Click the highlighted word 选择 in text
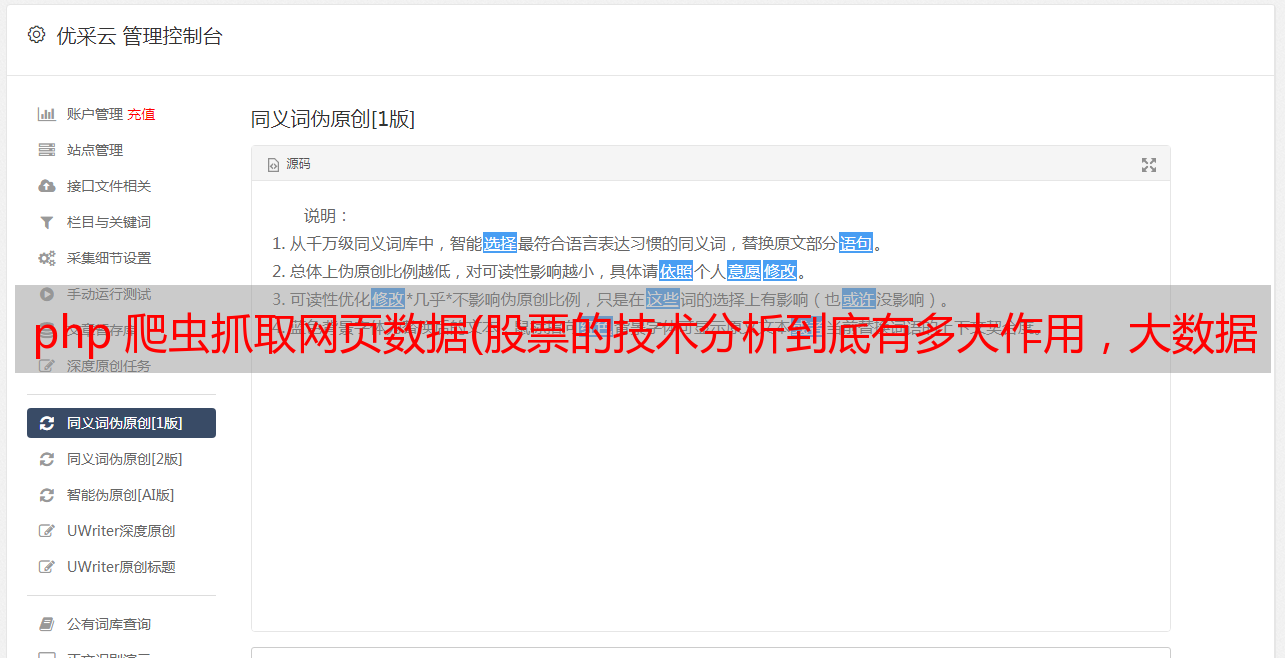 500,243
